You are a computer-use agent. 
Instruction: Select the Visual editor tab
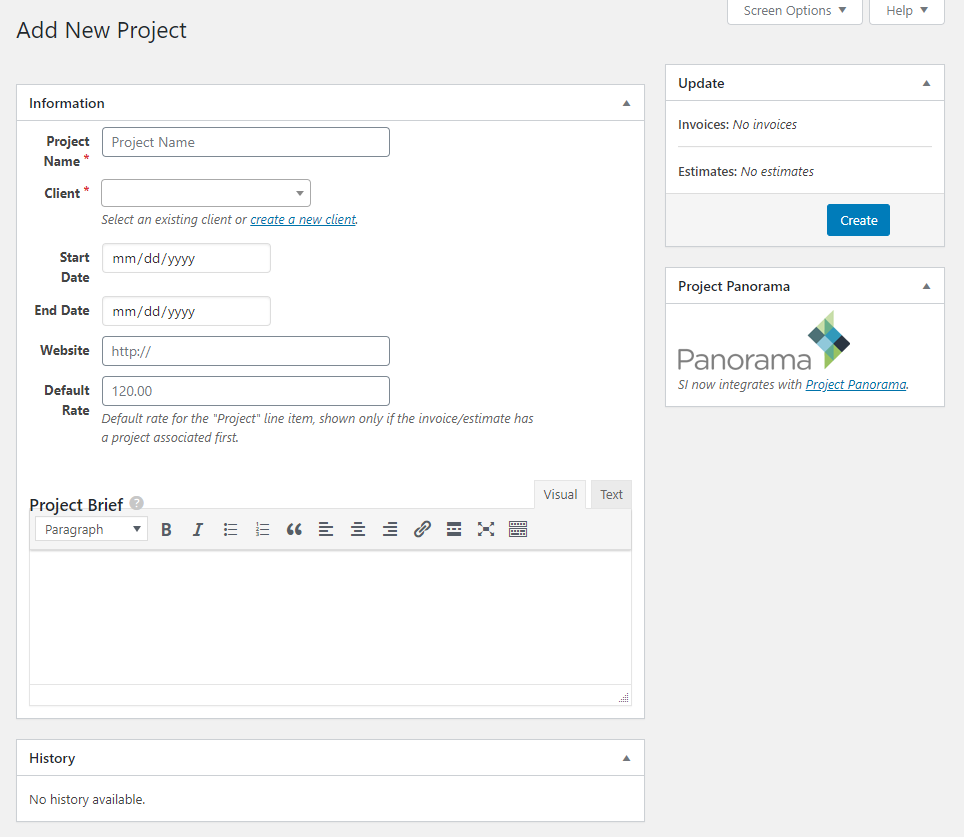point(560,494)
